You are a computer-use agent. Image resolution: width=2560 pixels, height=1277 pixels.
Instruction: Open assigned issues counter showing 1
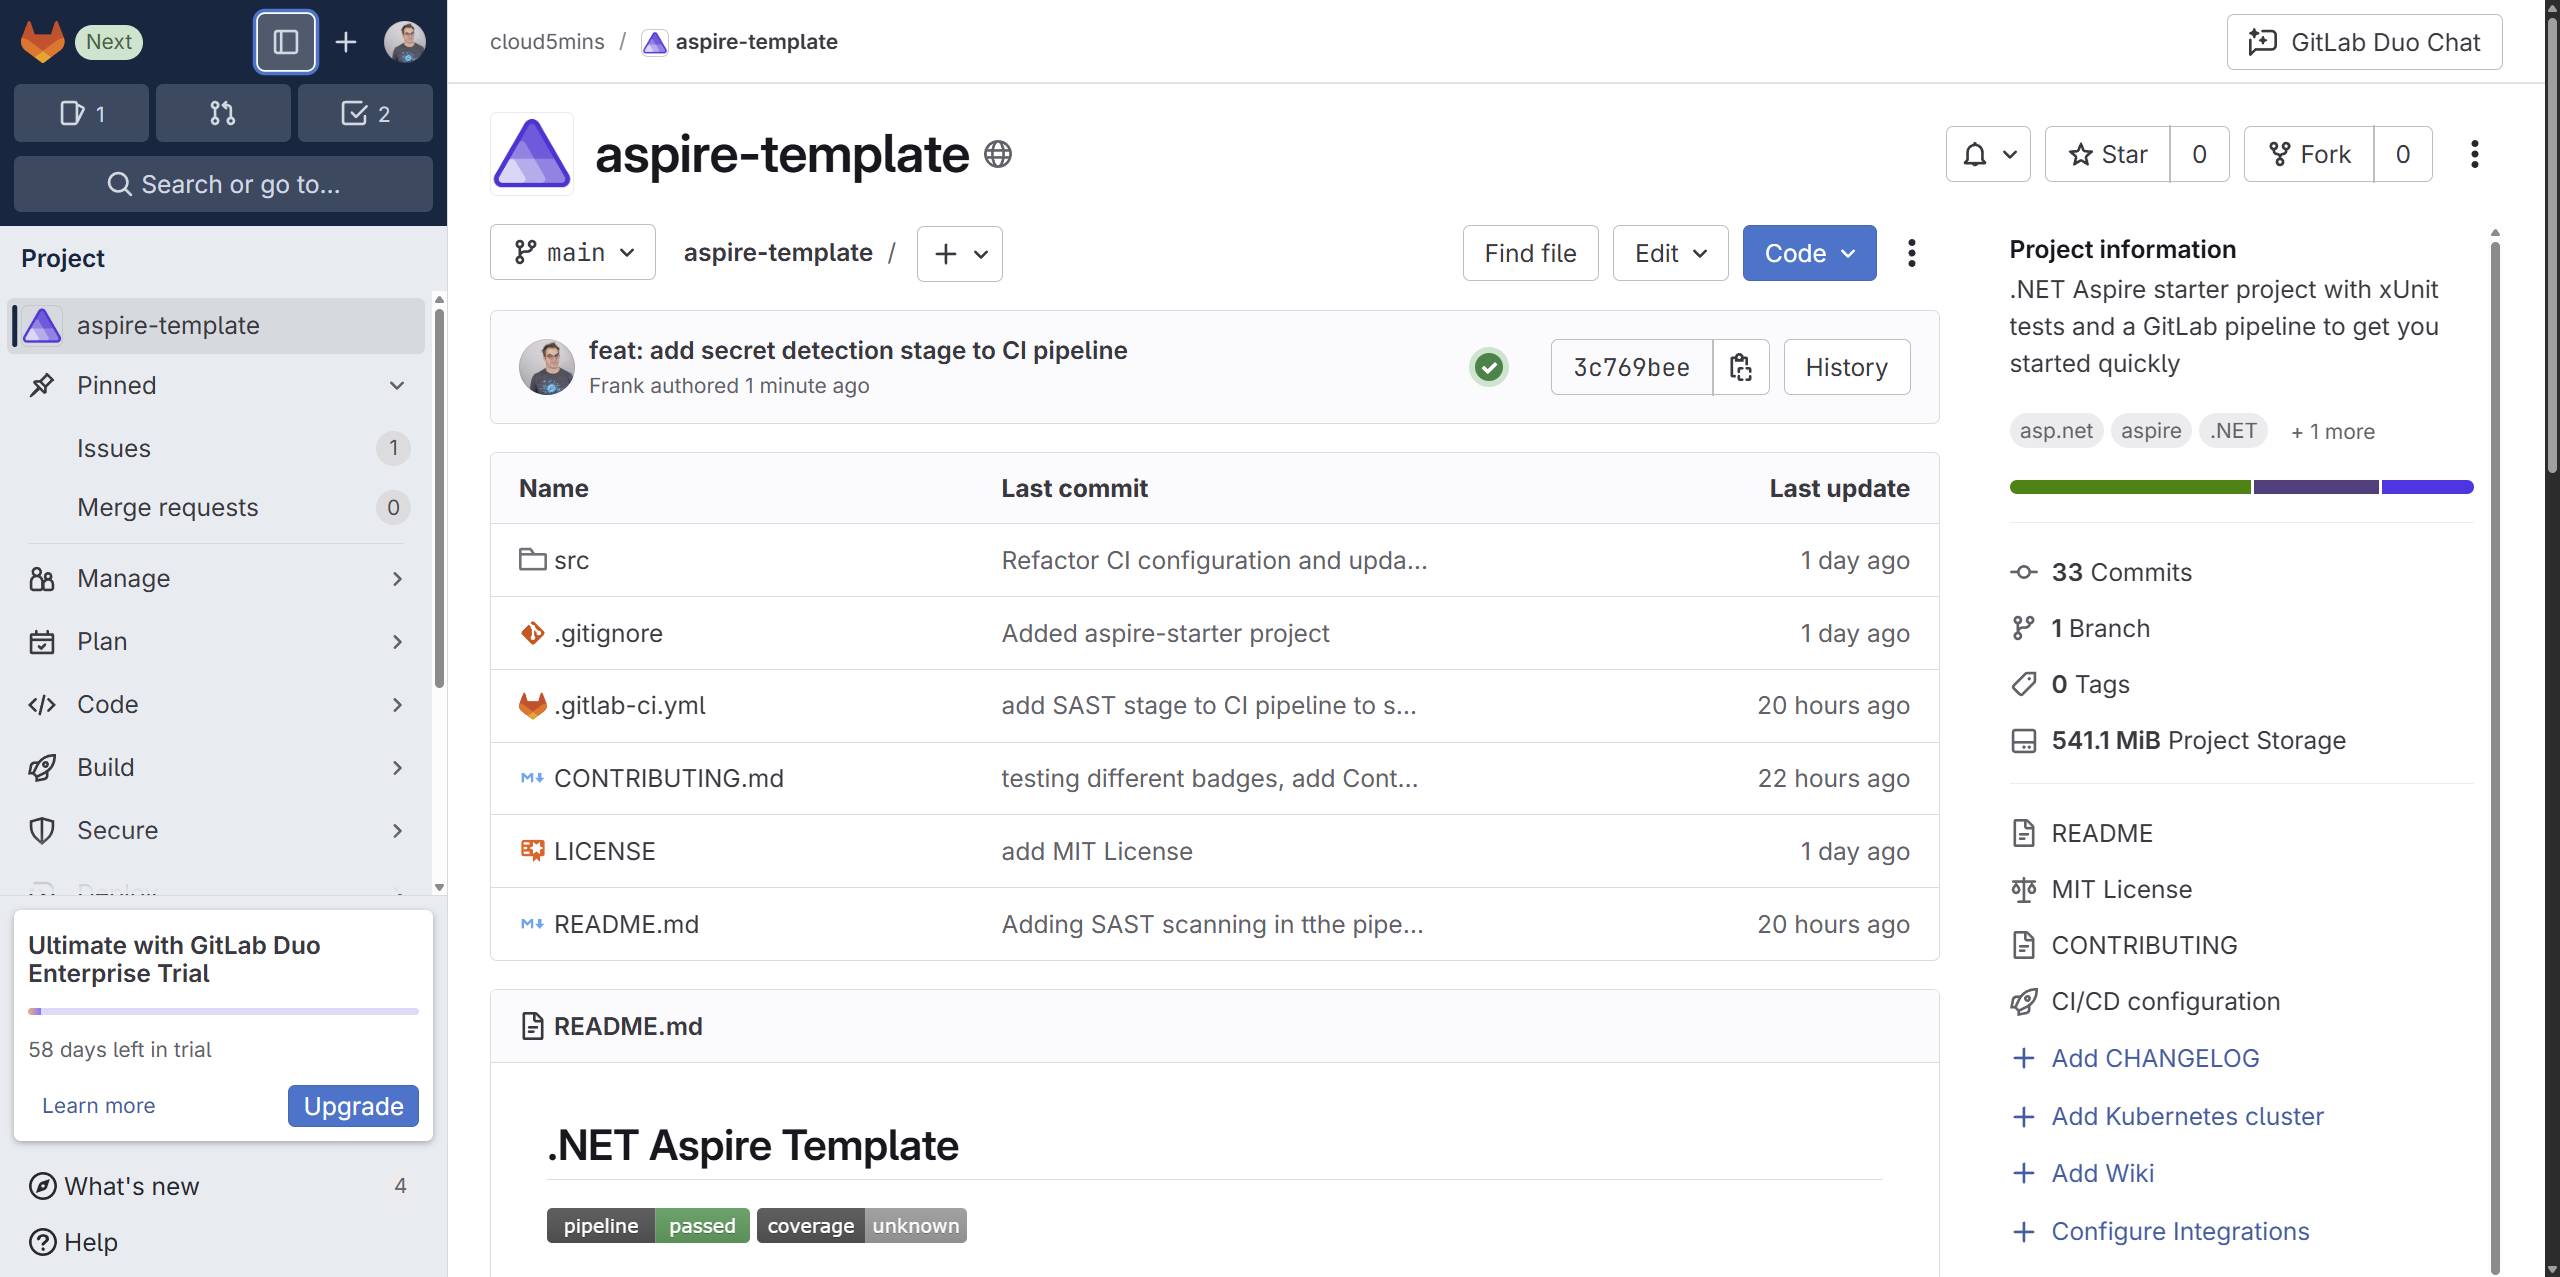(x=82, y=113)
